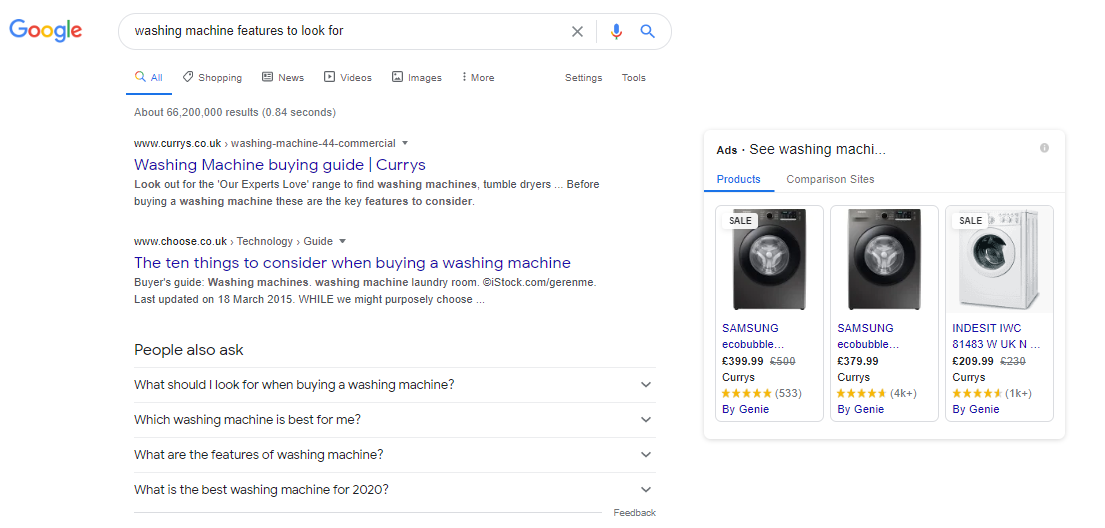The height and width of the screenshot is (528, 1105).
Task: Click the More three-dots menu
Action: 478,78
